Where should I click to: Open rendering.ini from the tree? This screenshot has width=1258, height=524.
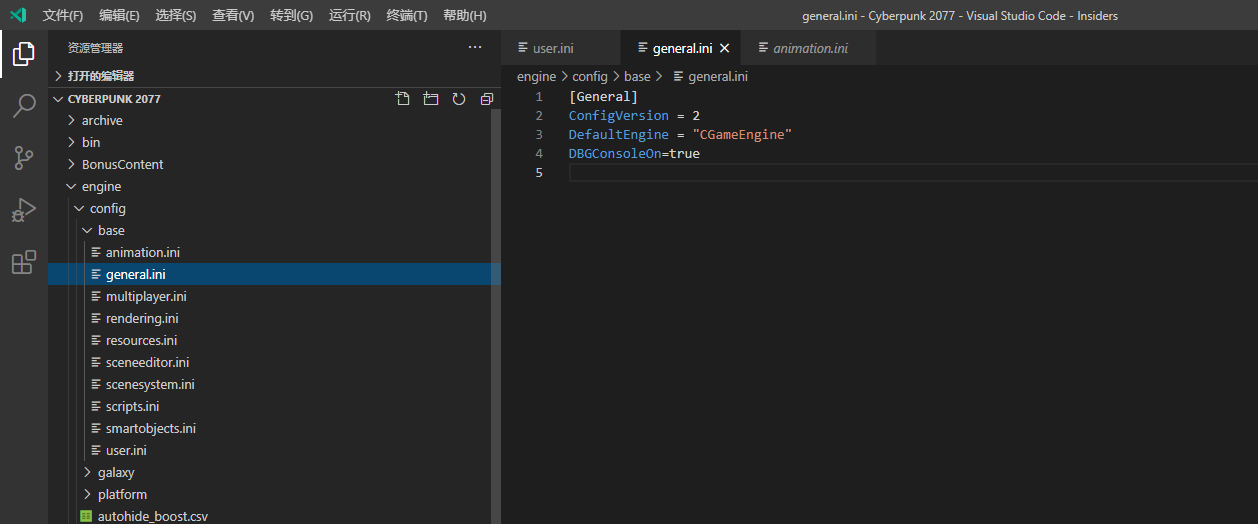[142, 319]
